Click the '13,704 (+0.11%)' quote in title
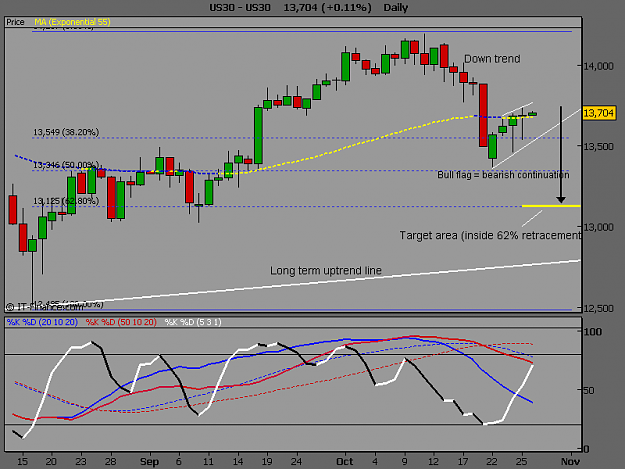 pos(327,8)
